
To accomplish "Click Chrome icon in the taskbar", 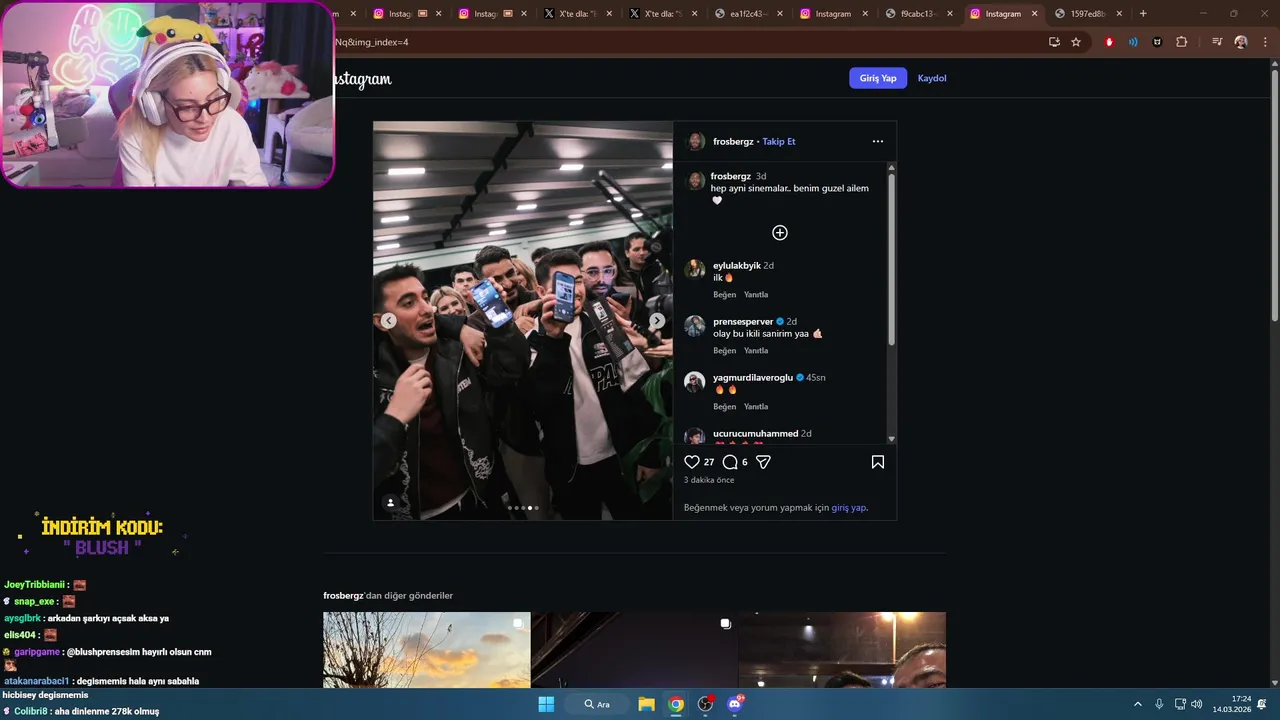I will click(x=676, y=704).
